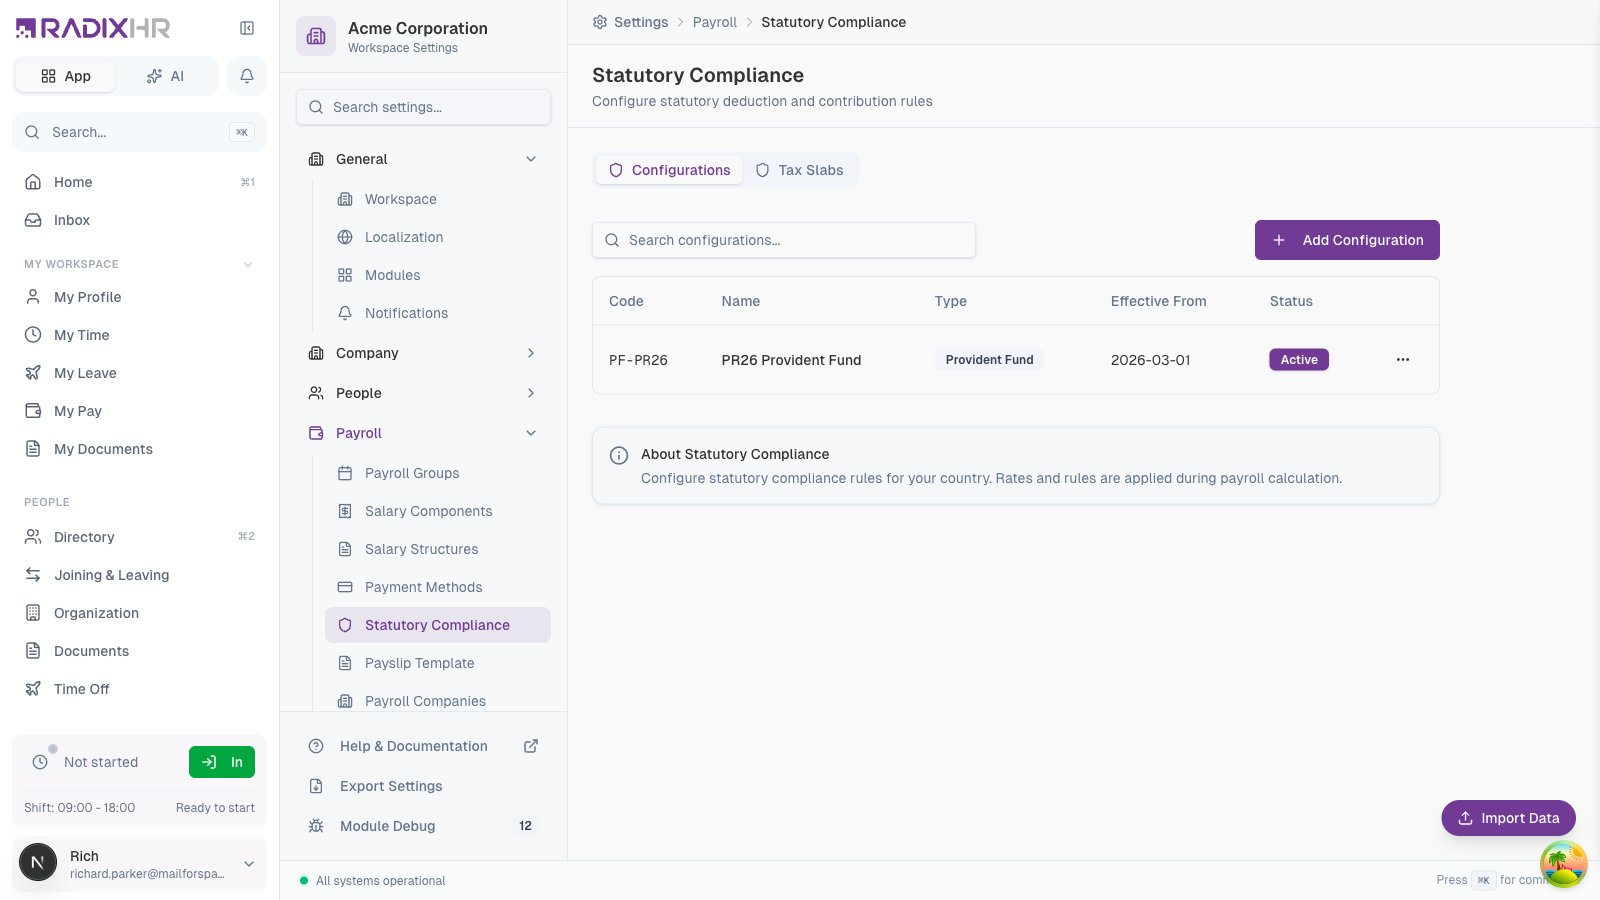Click the Localization globe icon
This screenshot has width=1600, height=900.
[345, 237]
